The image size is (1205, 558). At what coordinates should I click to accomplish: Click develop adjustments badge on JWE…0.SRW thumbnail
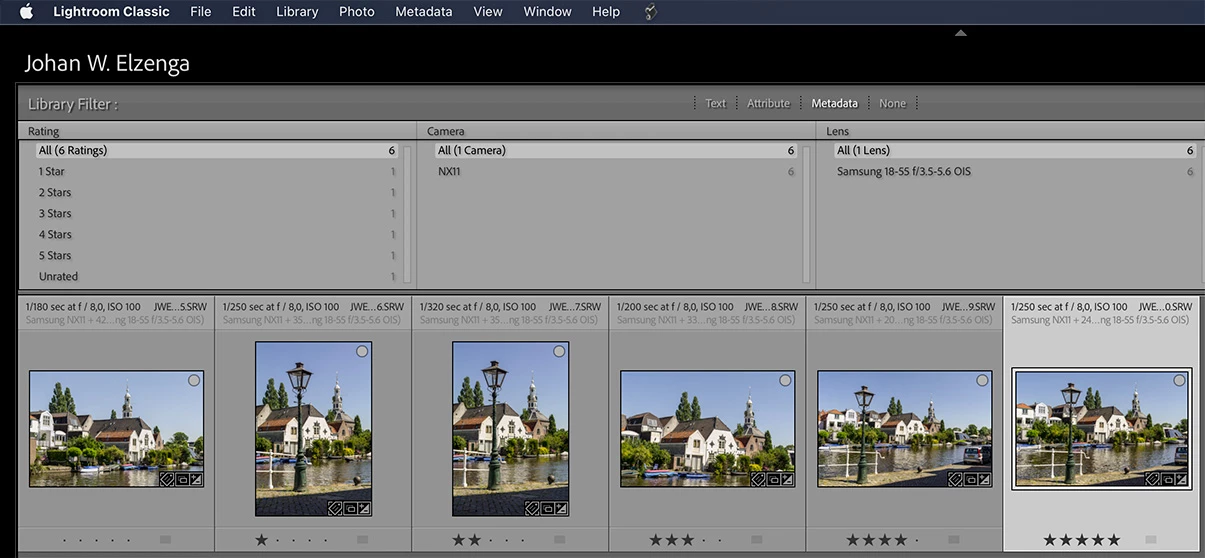coord(1181,479)
